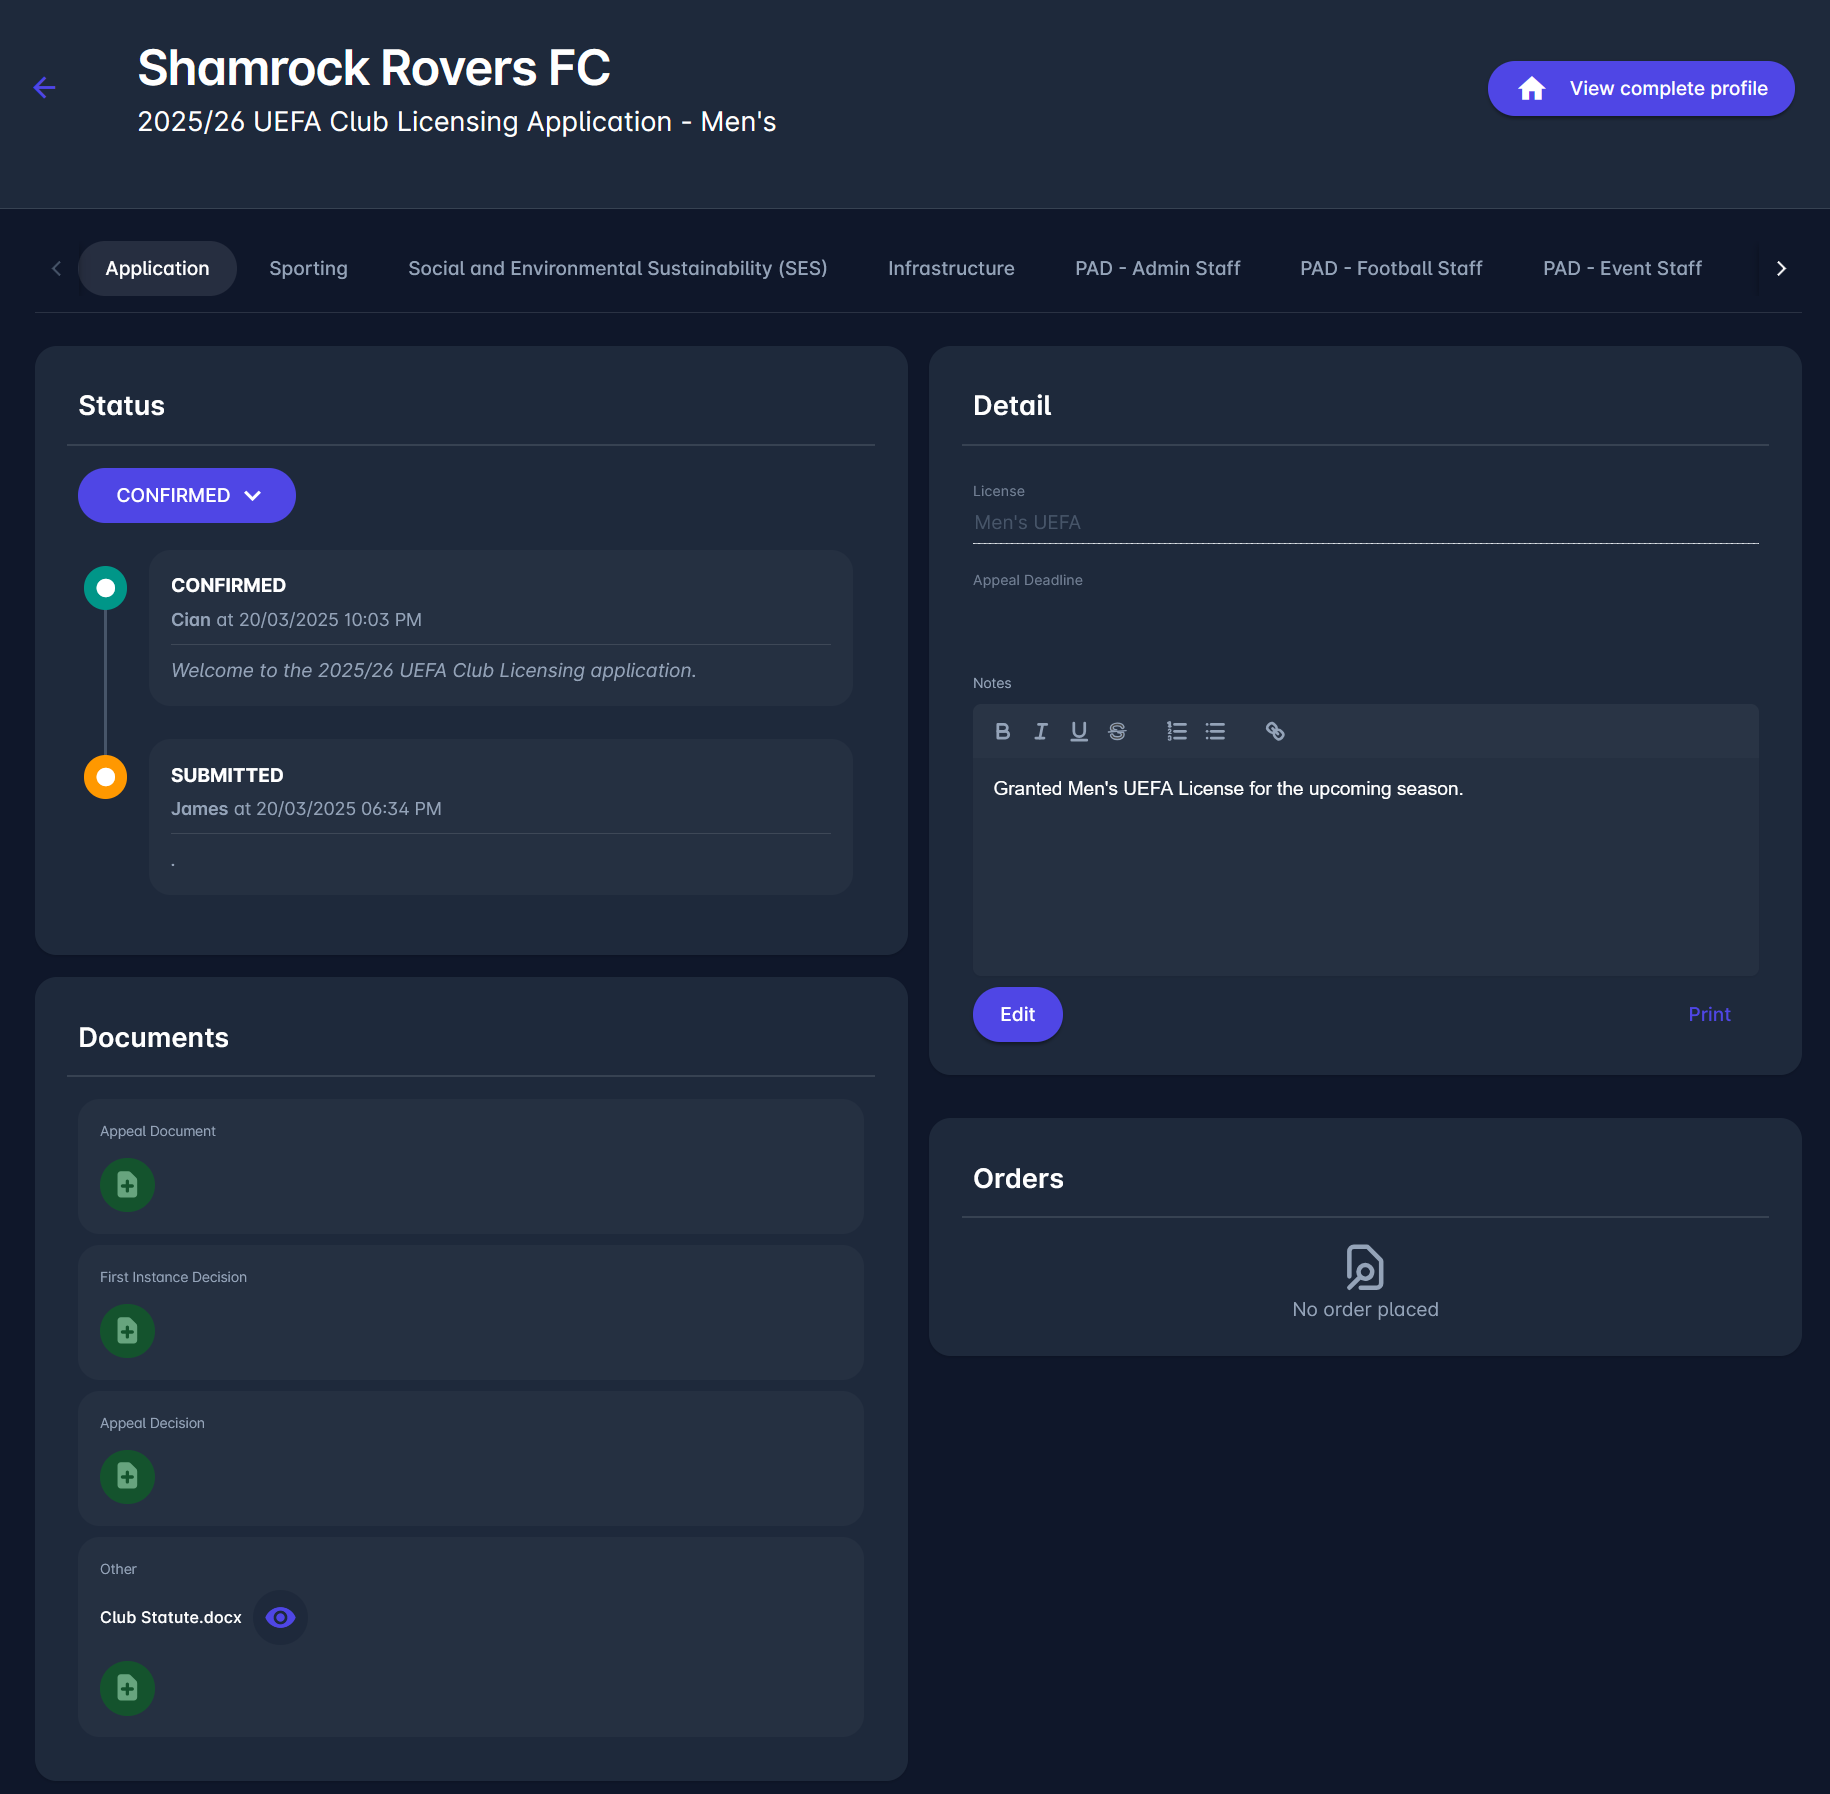Open the CONFIRMED status dropdown
The image size is (1830, 1794).
point(187,495)
